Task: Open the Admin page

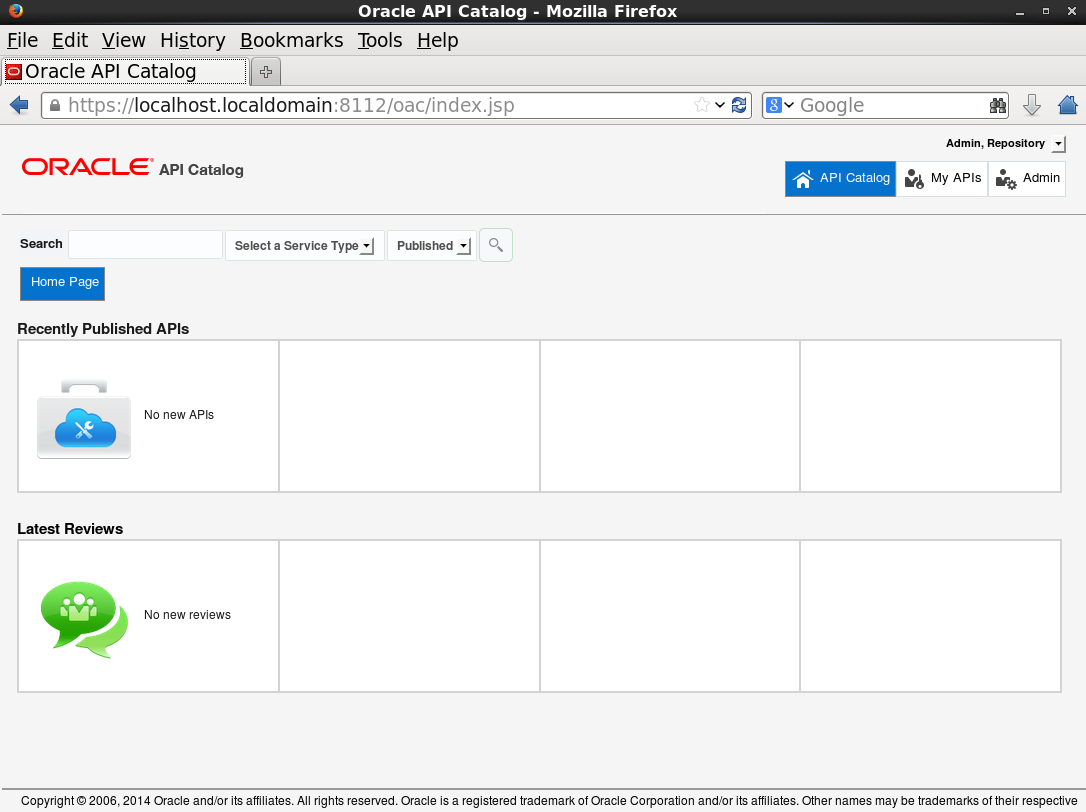Action: [x=1026, y=179]
